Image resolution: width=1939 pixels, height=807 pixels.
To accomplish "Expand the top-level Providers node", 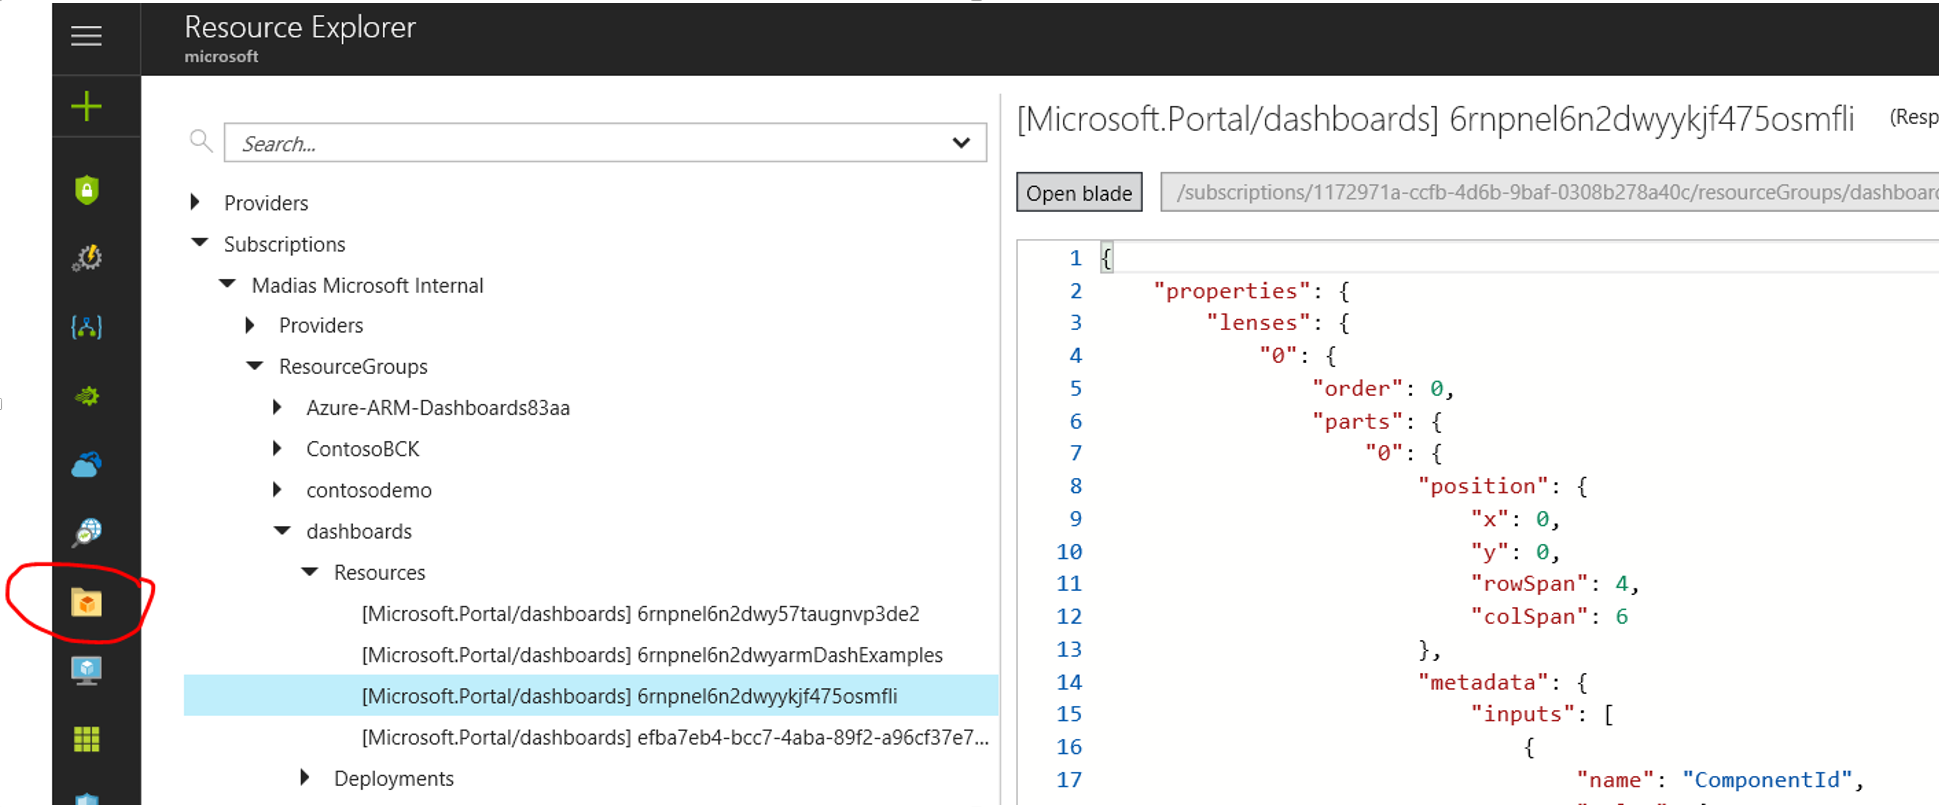I will (195, 202).
